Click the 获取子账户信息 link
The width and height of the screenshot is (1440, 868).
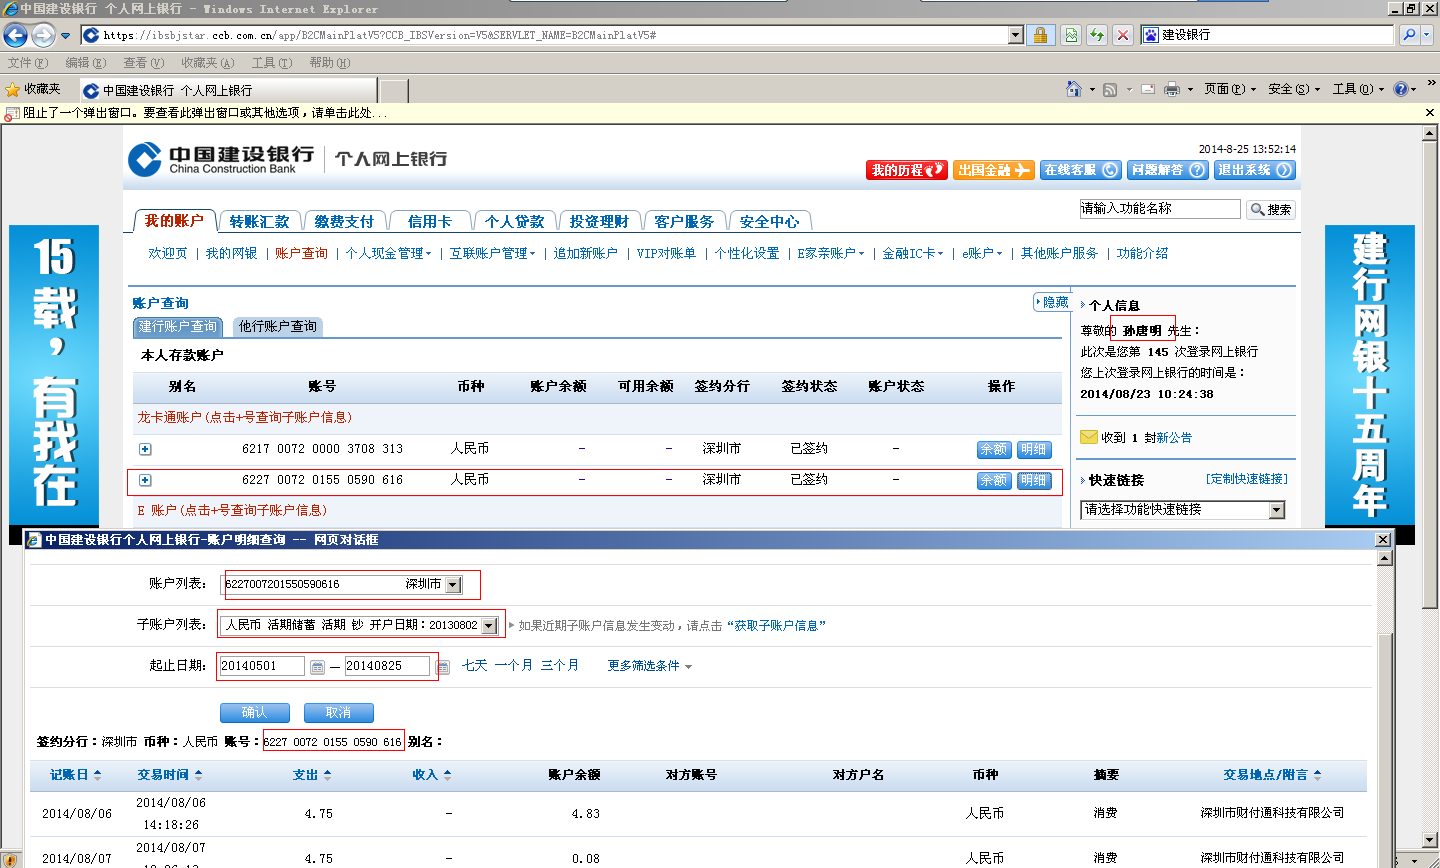pos(776,626)
